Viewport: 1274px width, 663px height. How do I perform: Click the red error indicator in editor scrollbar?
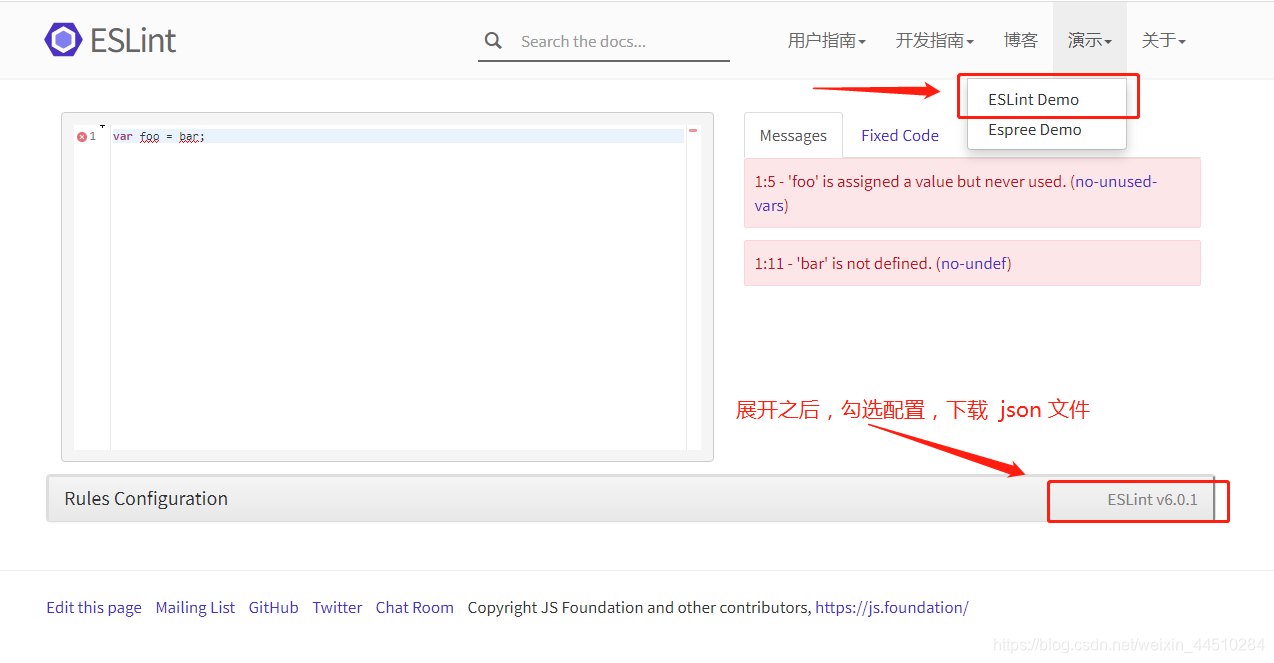click(x=693, y=130)
